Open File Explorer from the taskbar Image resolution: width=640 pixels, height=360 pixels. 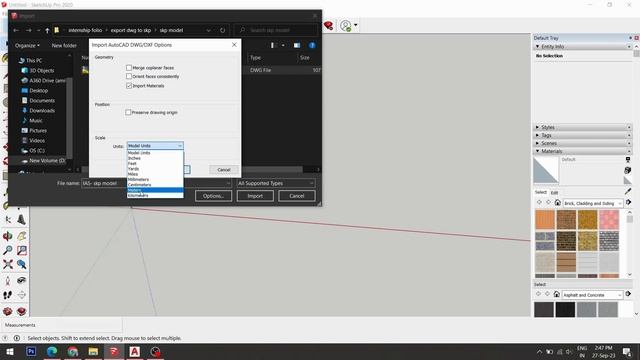tap(93, 351)
